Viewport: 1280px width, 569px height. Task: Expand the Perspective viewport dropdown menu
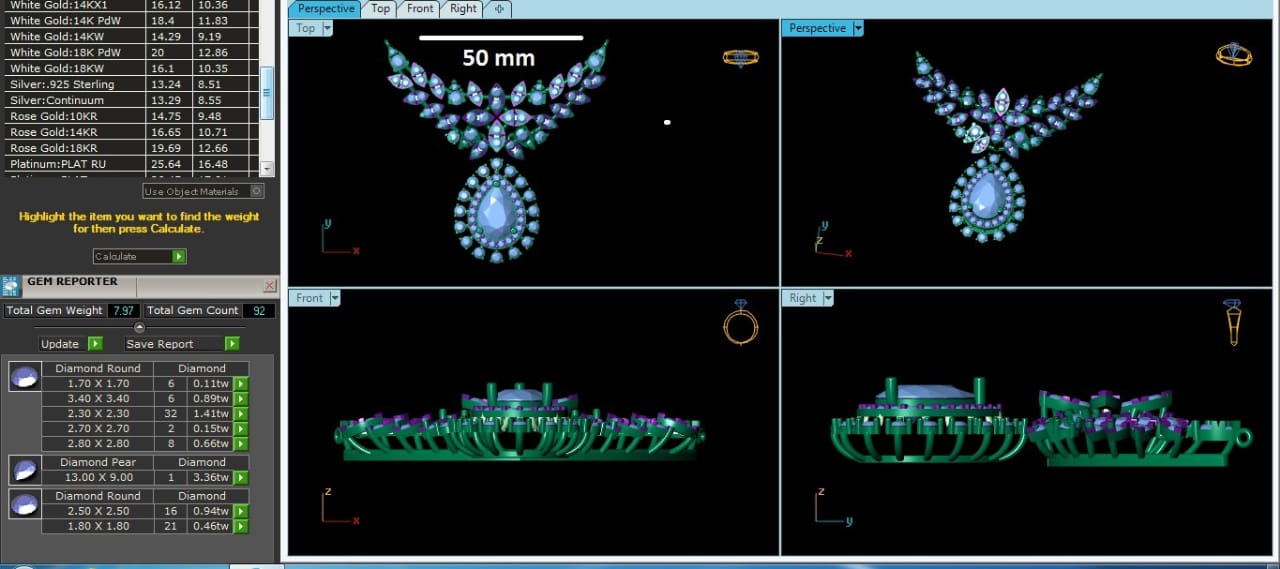coord(858,28)
